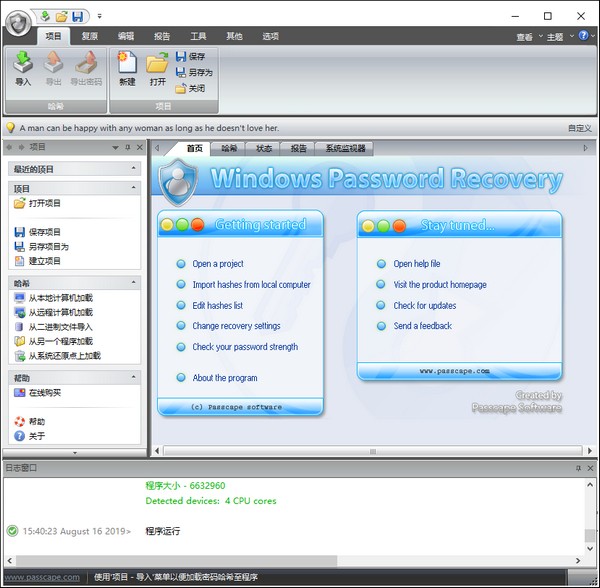Click 从二进制文件导入 file icon
Screen dimensions: 600x588
point(19,327)
